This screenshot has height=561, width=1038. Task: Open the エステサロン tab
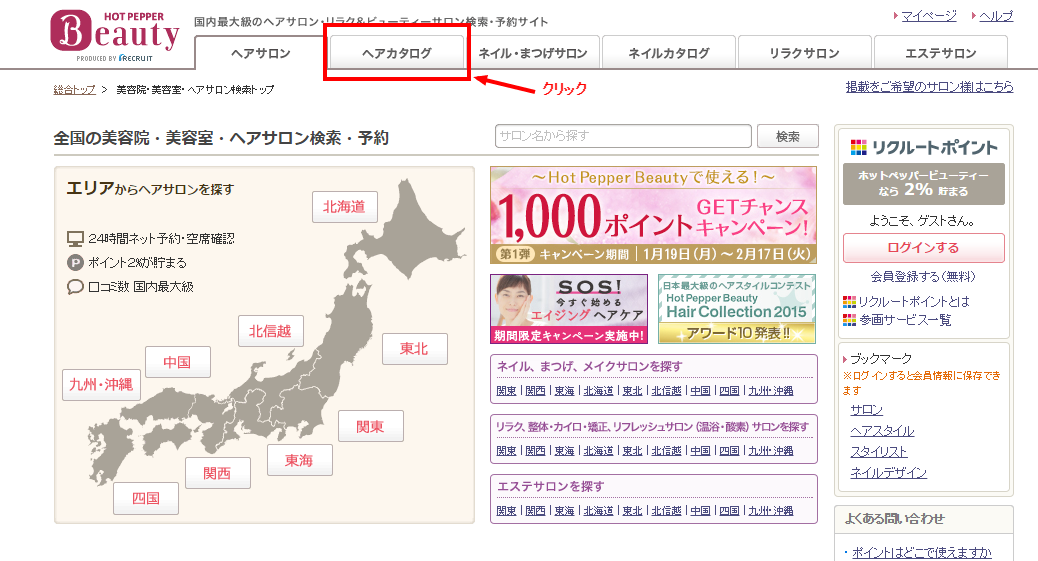[x=940, y=54]
